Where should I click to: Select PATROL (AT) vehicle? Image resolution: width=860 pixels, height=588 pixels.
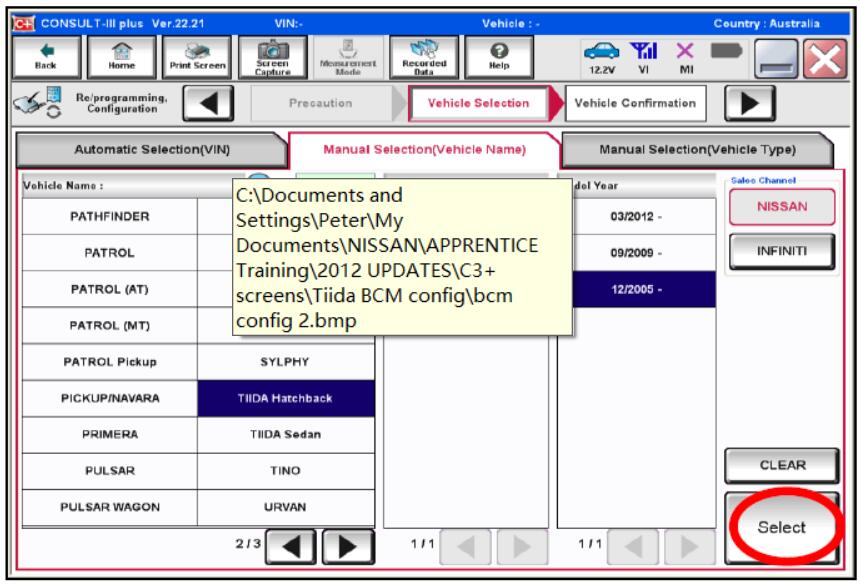pos(110,289)
